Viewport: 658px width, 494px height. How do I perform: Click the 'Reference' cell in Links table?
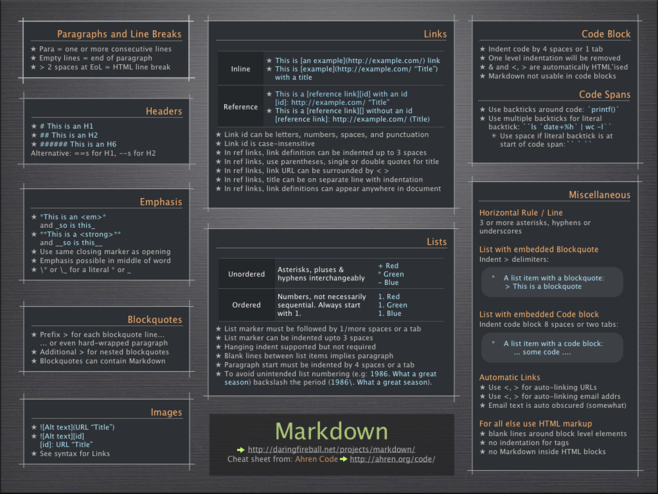240,107
